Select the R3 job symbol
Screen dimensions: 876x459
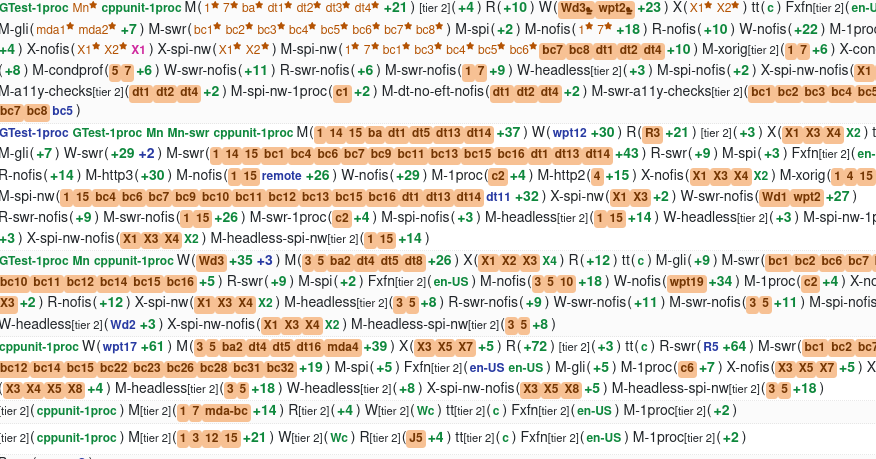652,133
